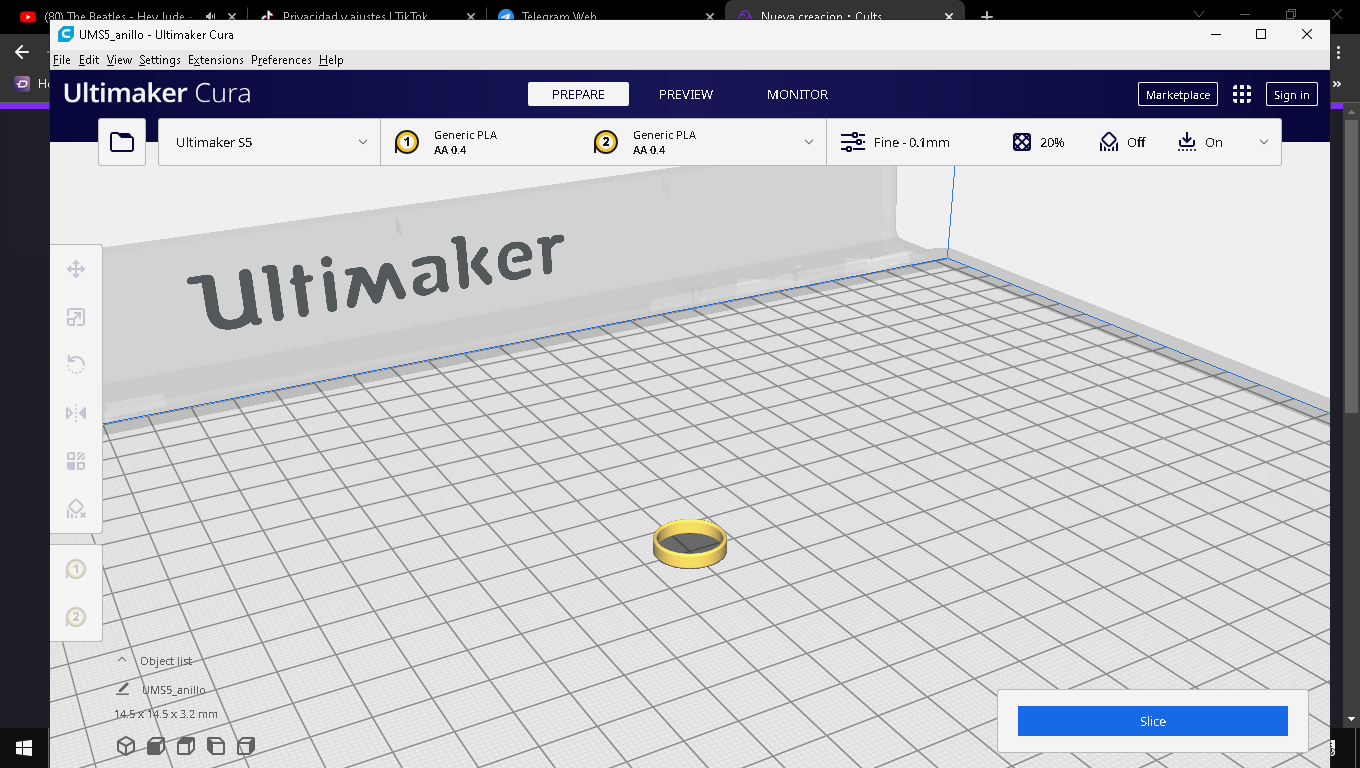Viewport: 1360px width, 768px height.
Task: Assign Extruder 2 in left toolbar
Action: coord(76,617)
